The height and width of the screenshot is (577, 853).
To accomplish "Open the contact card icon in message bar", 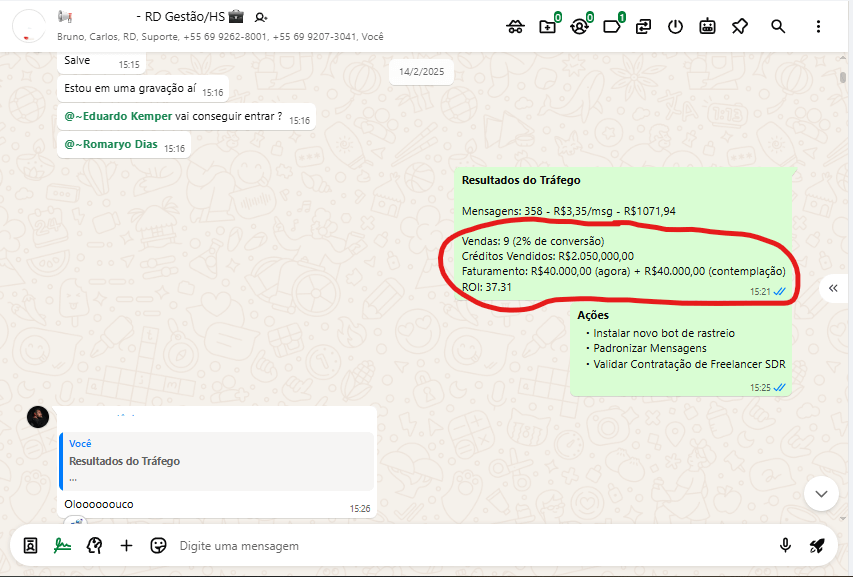I will pyautogui.click(x=31, y=545).
